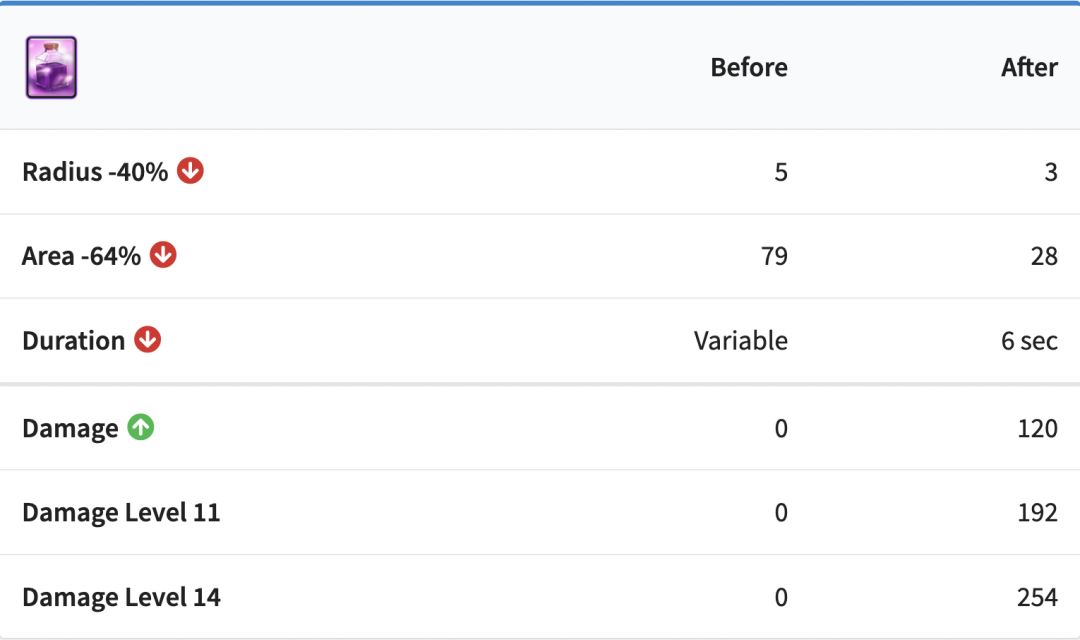Select the Before column header
This screenshot has width=1080, height=640.
(748, 67)
